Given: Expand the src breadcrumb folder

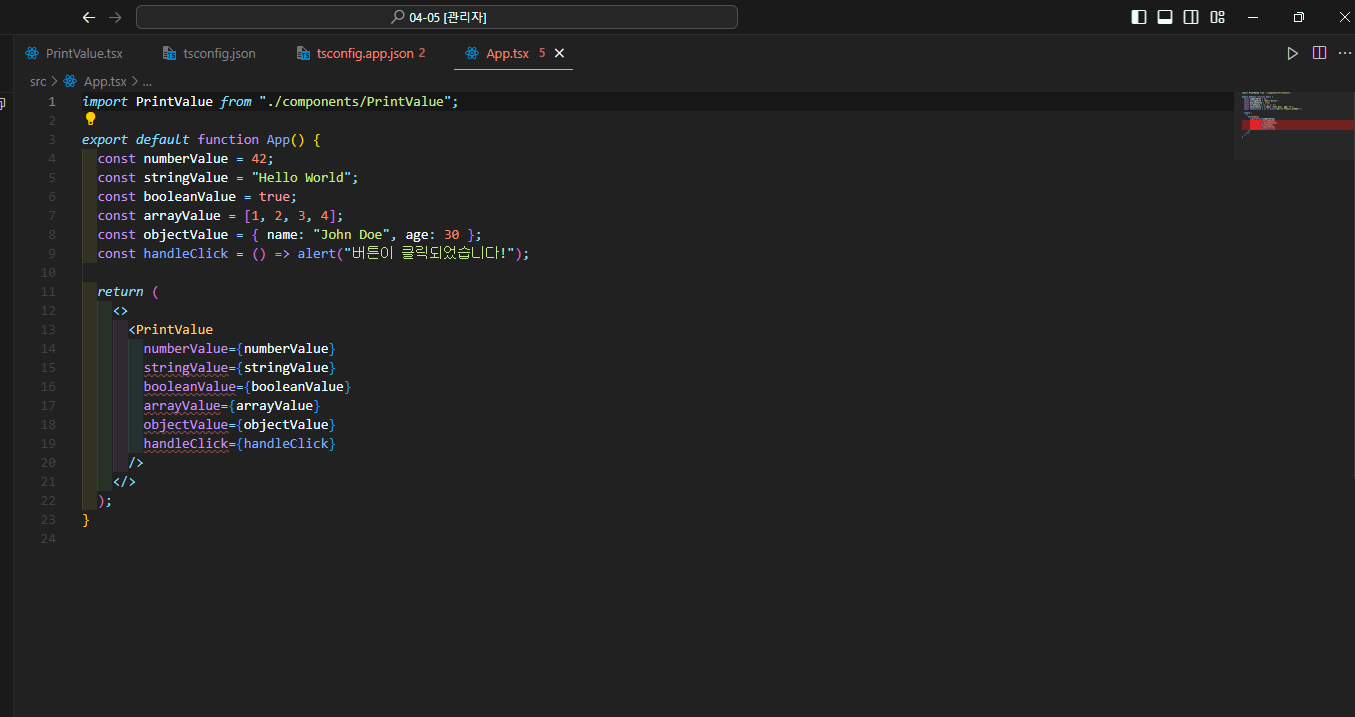Looking at the screenshot, I should click(x=38, y=81).
